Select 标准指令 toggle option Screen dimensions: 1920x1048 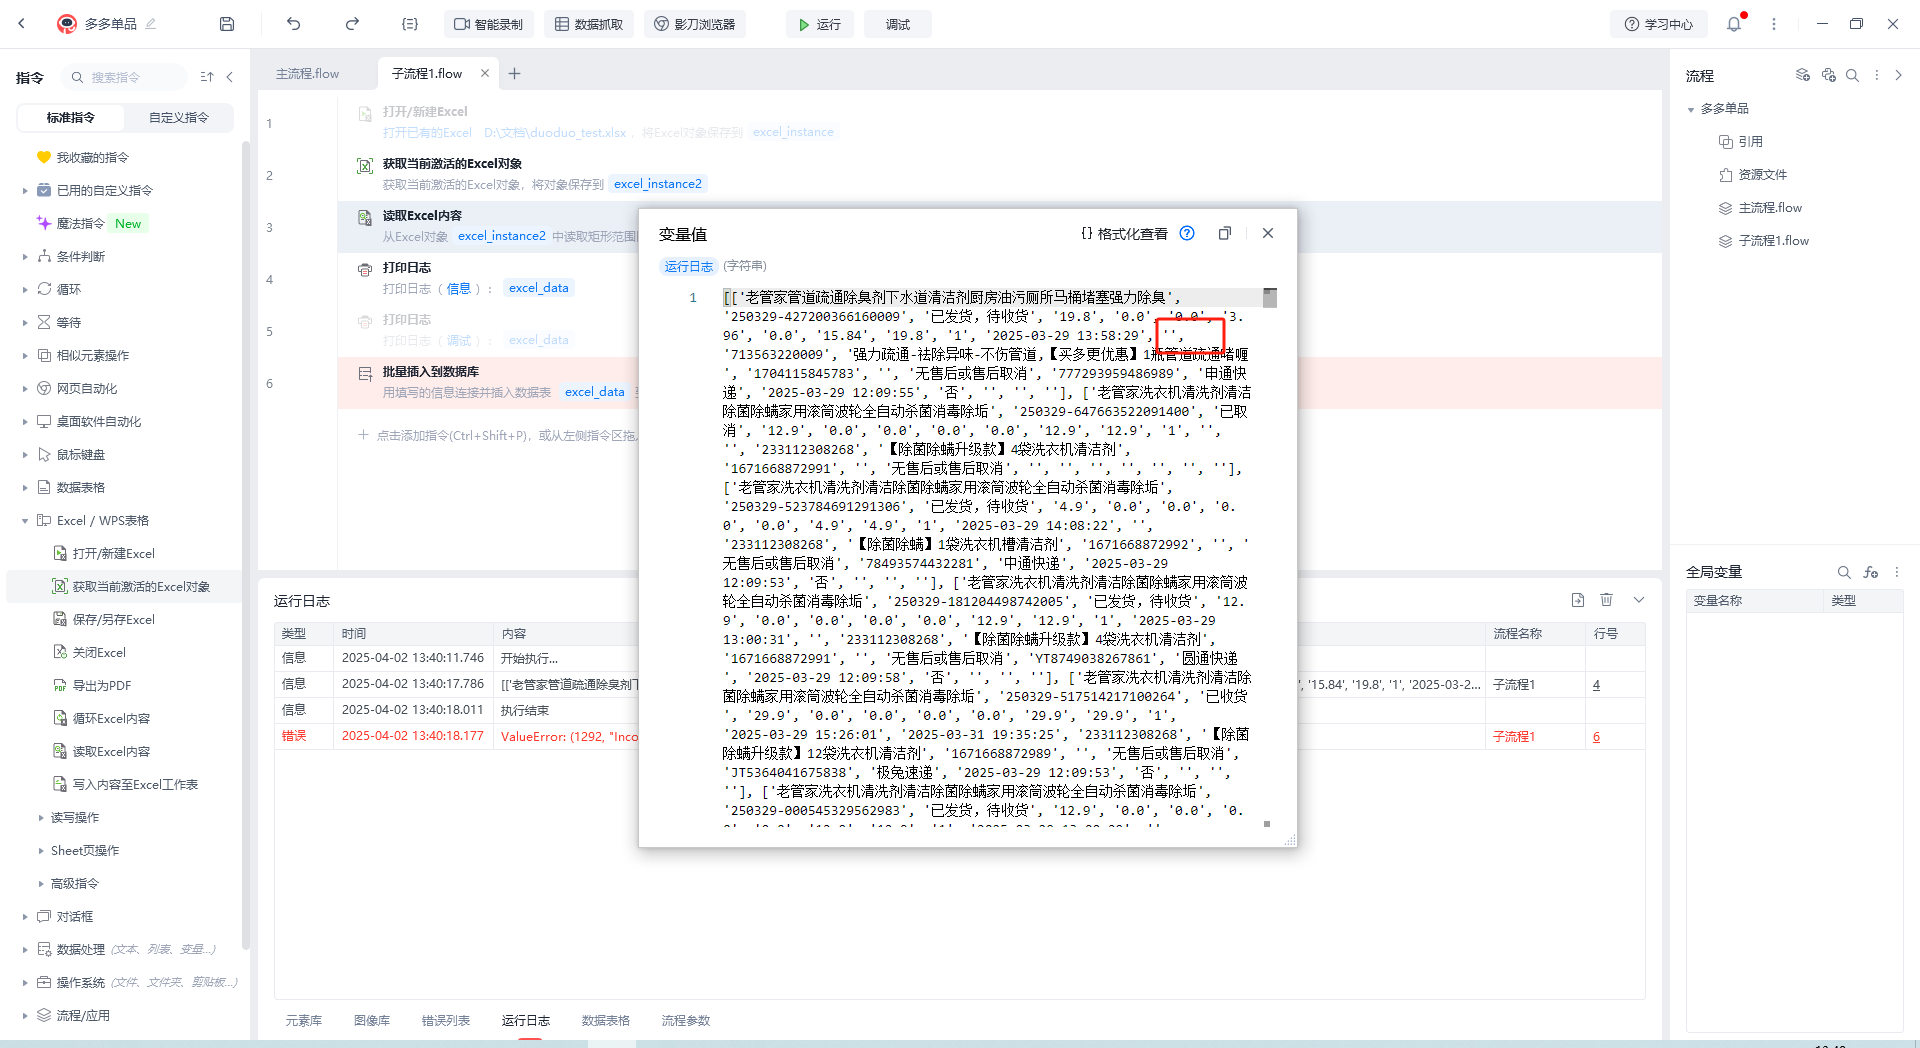(71, 117)
